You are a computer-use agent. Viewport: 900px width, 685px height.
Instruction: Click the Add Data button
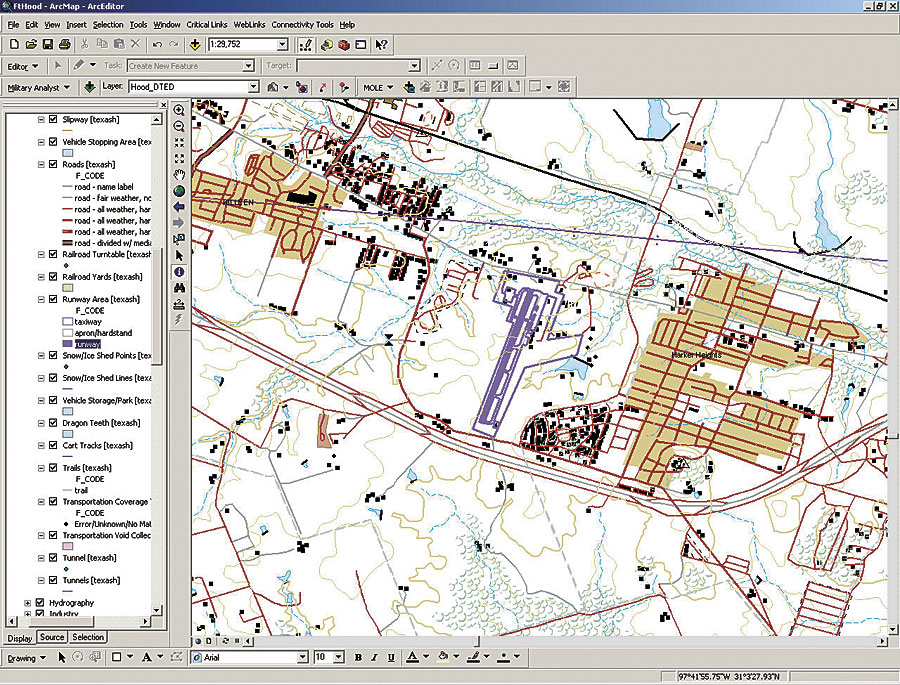point(193,45)
